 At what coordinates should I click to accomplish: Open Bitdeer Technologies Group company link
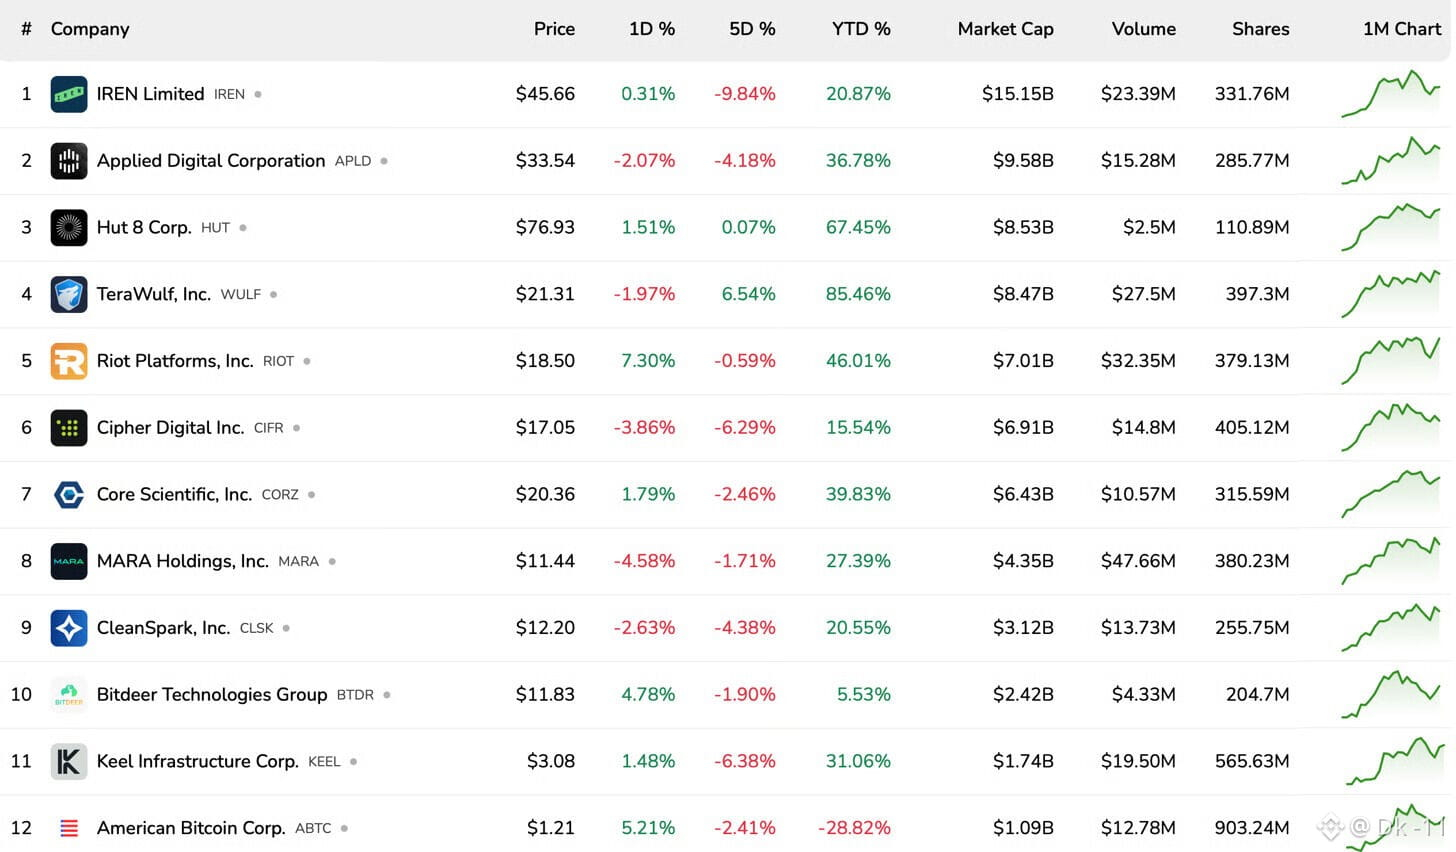point(212,694)
